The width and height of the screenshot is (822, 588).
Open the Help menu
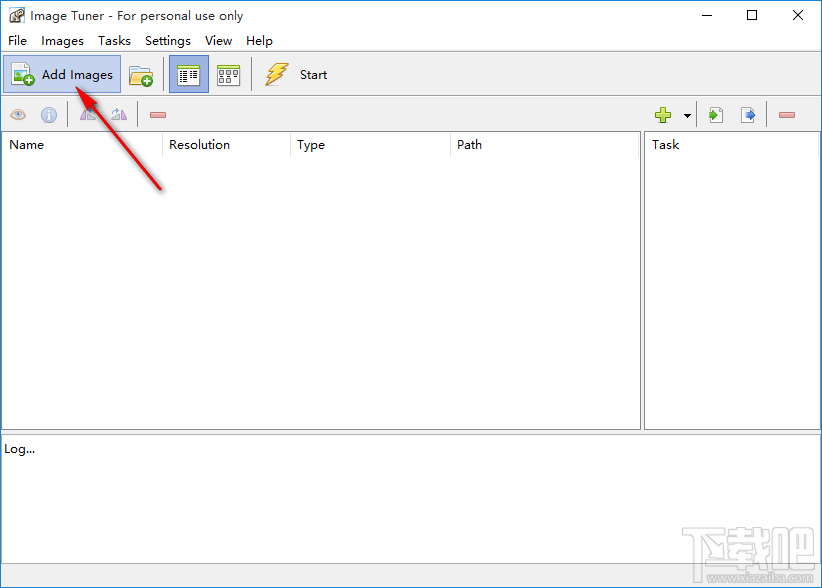click(x=259, y=41)
